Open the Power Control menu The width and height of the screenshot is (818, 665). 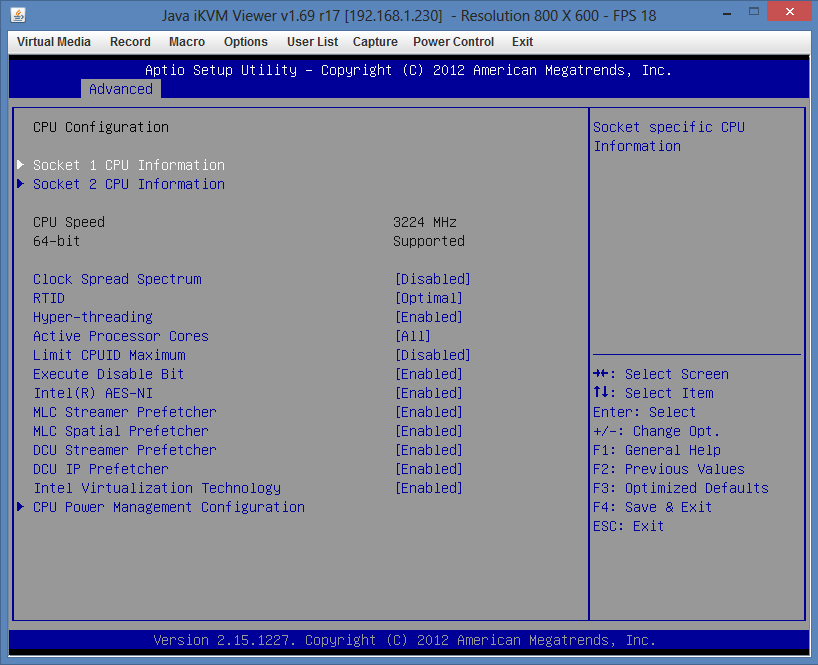pos(453,42)
